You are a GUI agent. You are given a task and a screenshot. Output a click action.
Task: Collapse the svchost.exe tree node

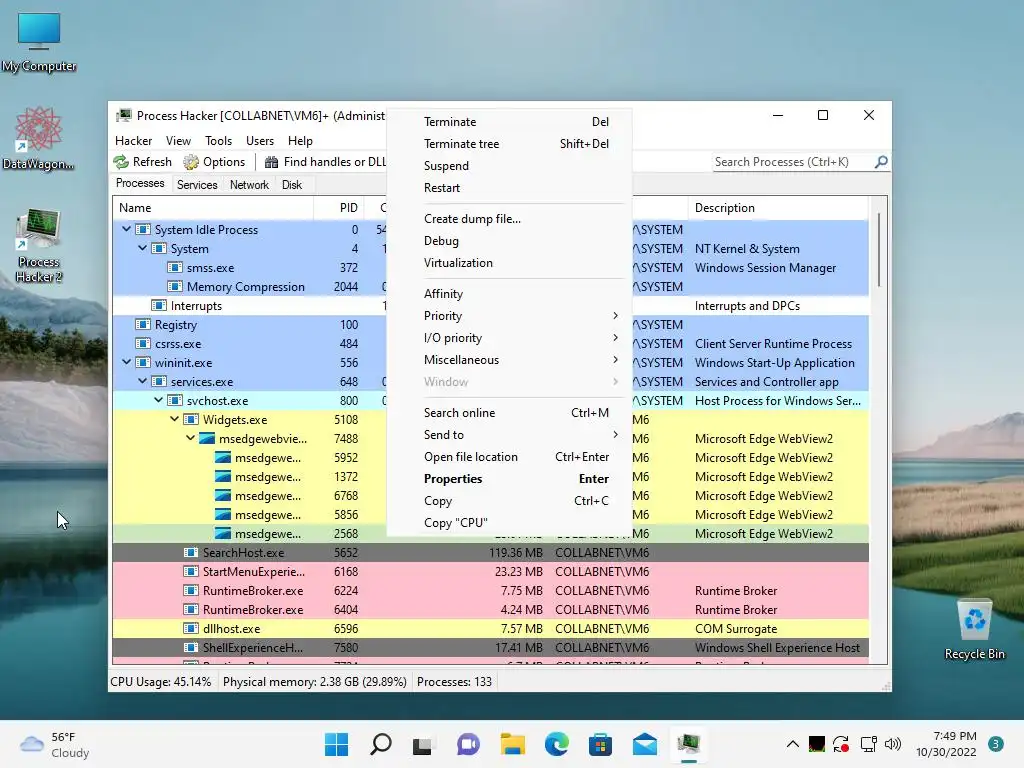click(x=159, y=400)
